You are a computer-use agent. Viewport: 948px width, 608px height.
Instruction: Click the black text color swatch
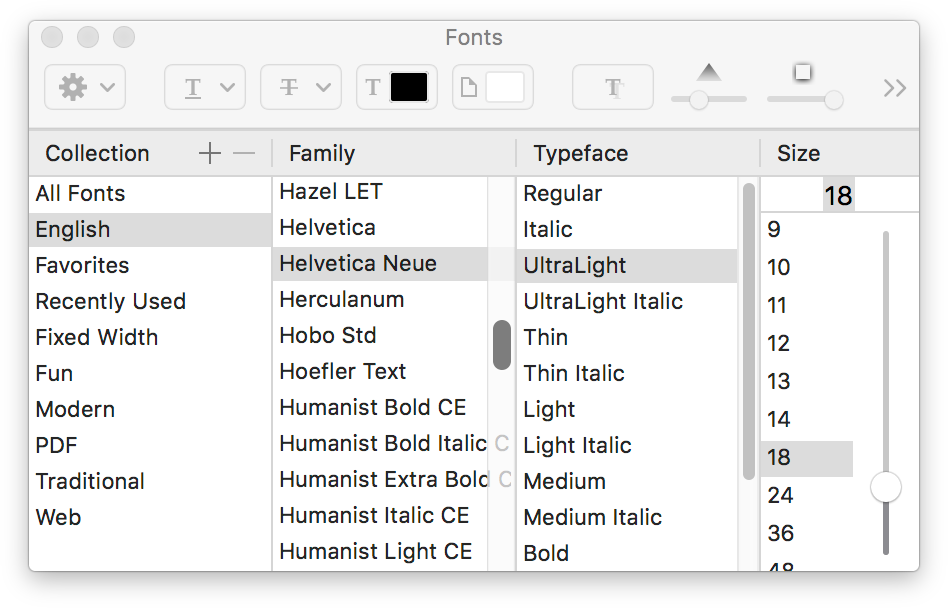(x=409, y=88)
